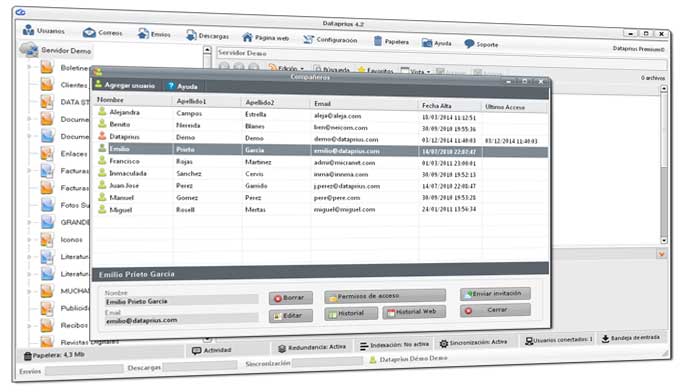Click the Indexación: No activa status icon
The image size is (680, 392).
click(x=364, y=346)
